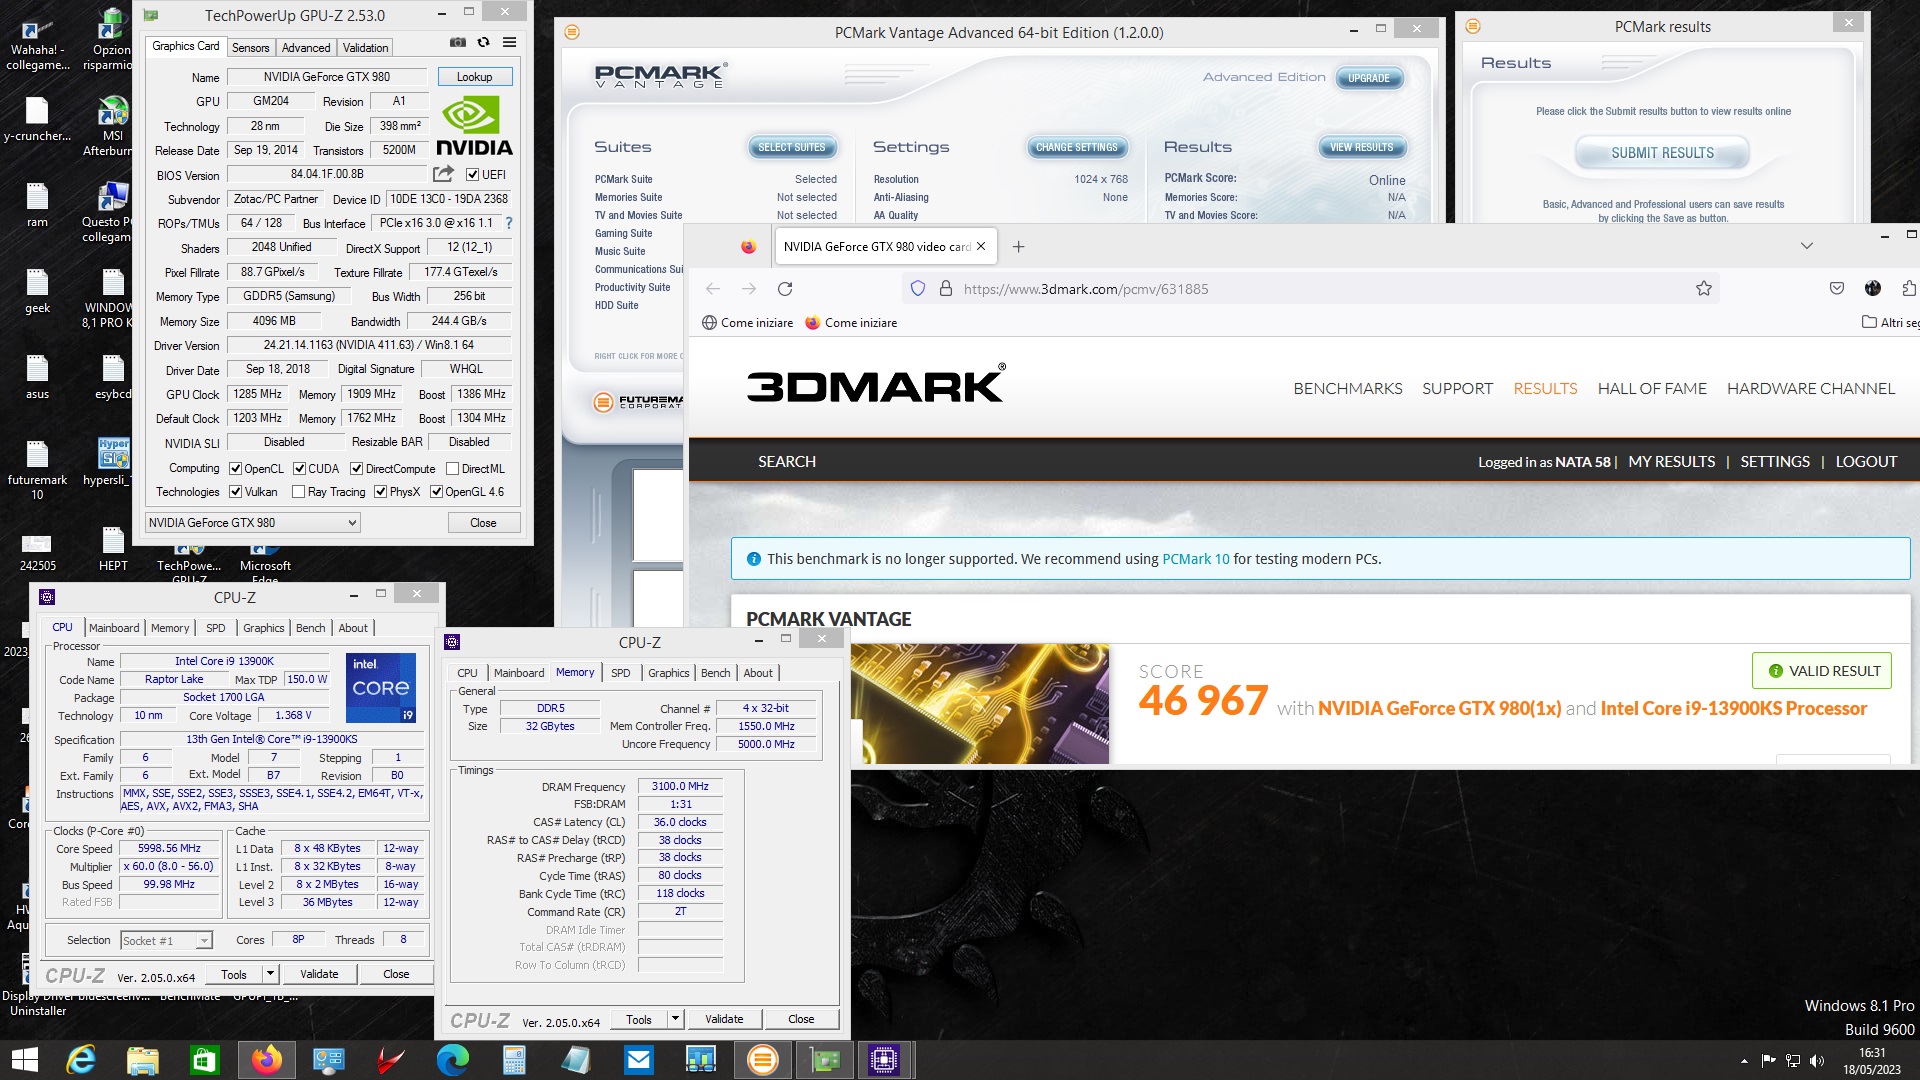Switch to the Advanced tab in GPU-Z
This screenshot has width=1920, height=1080.
[306, 47]
